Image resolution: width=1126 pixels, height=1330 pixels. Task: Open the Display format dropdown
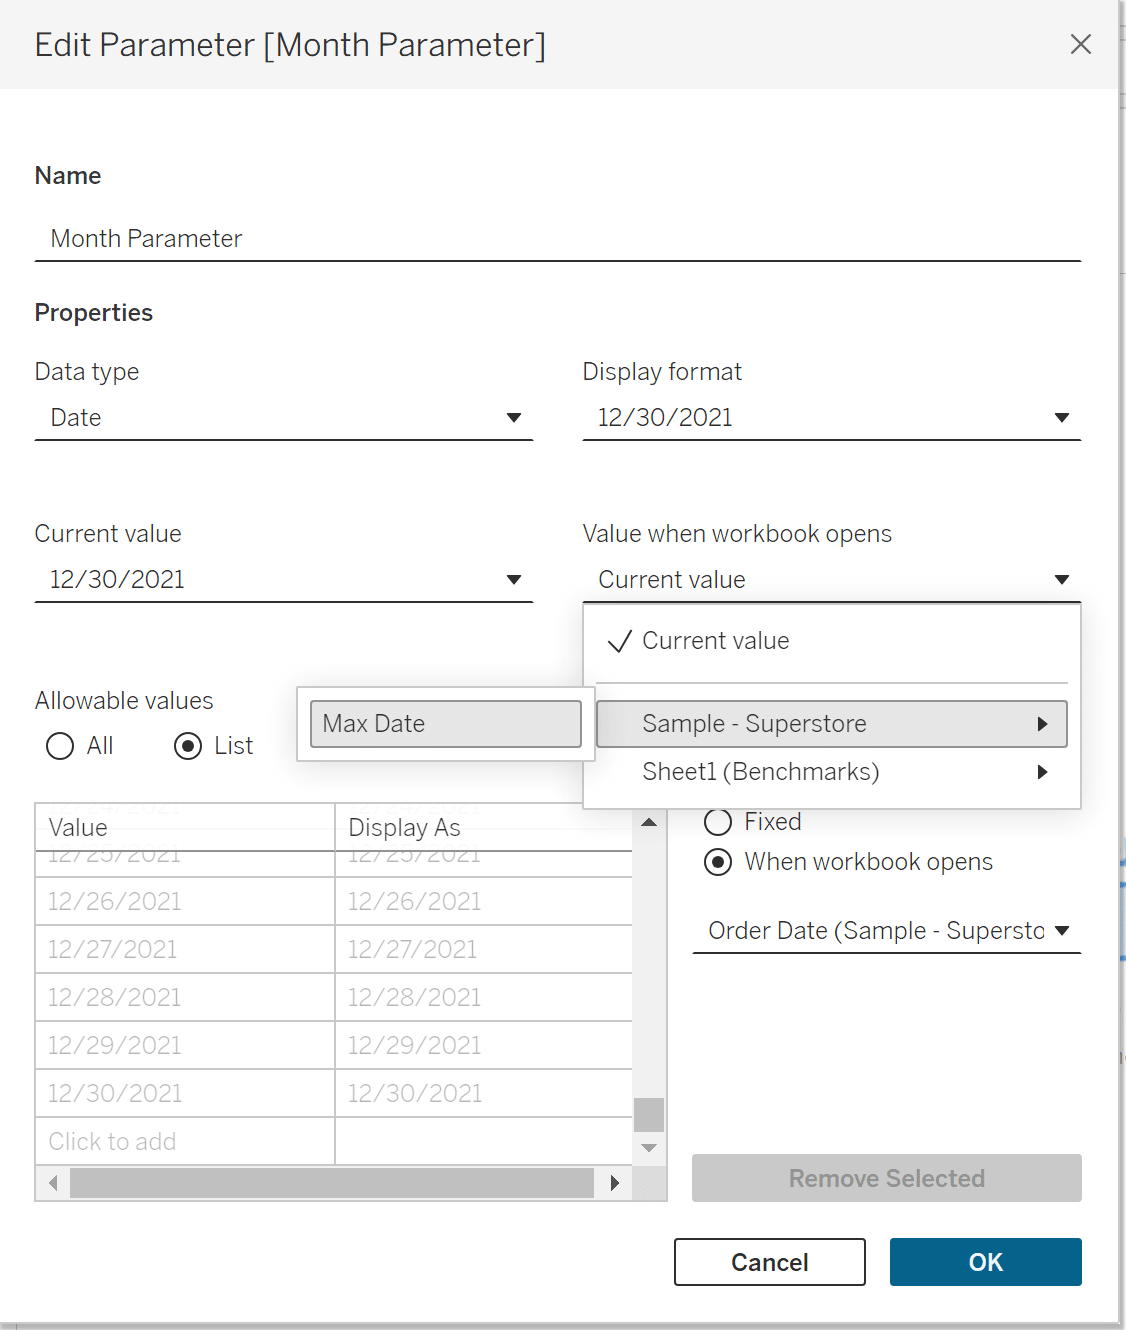click(831, 418)
